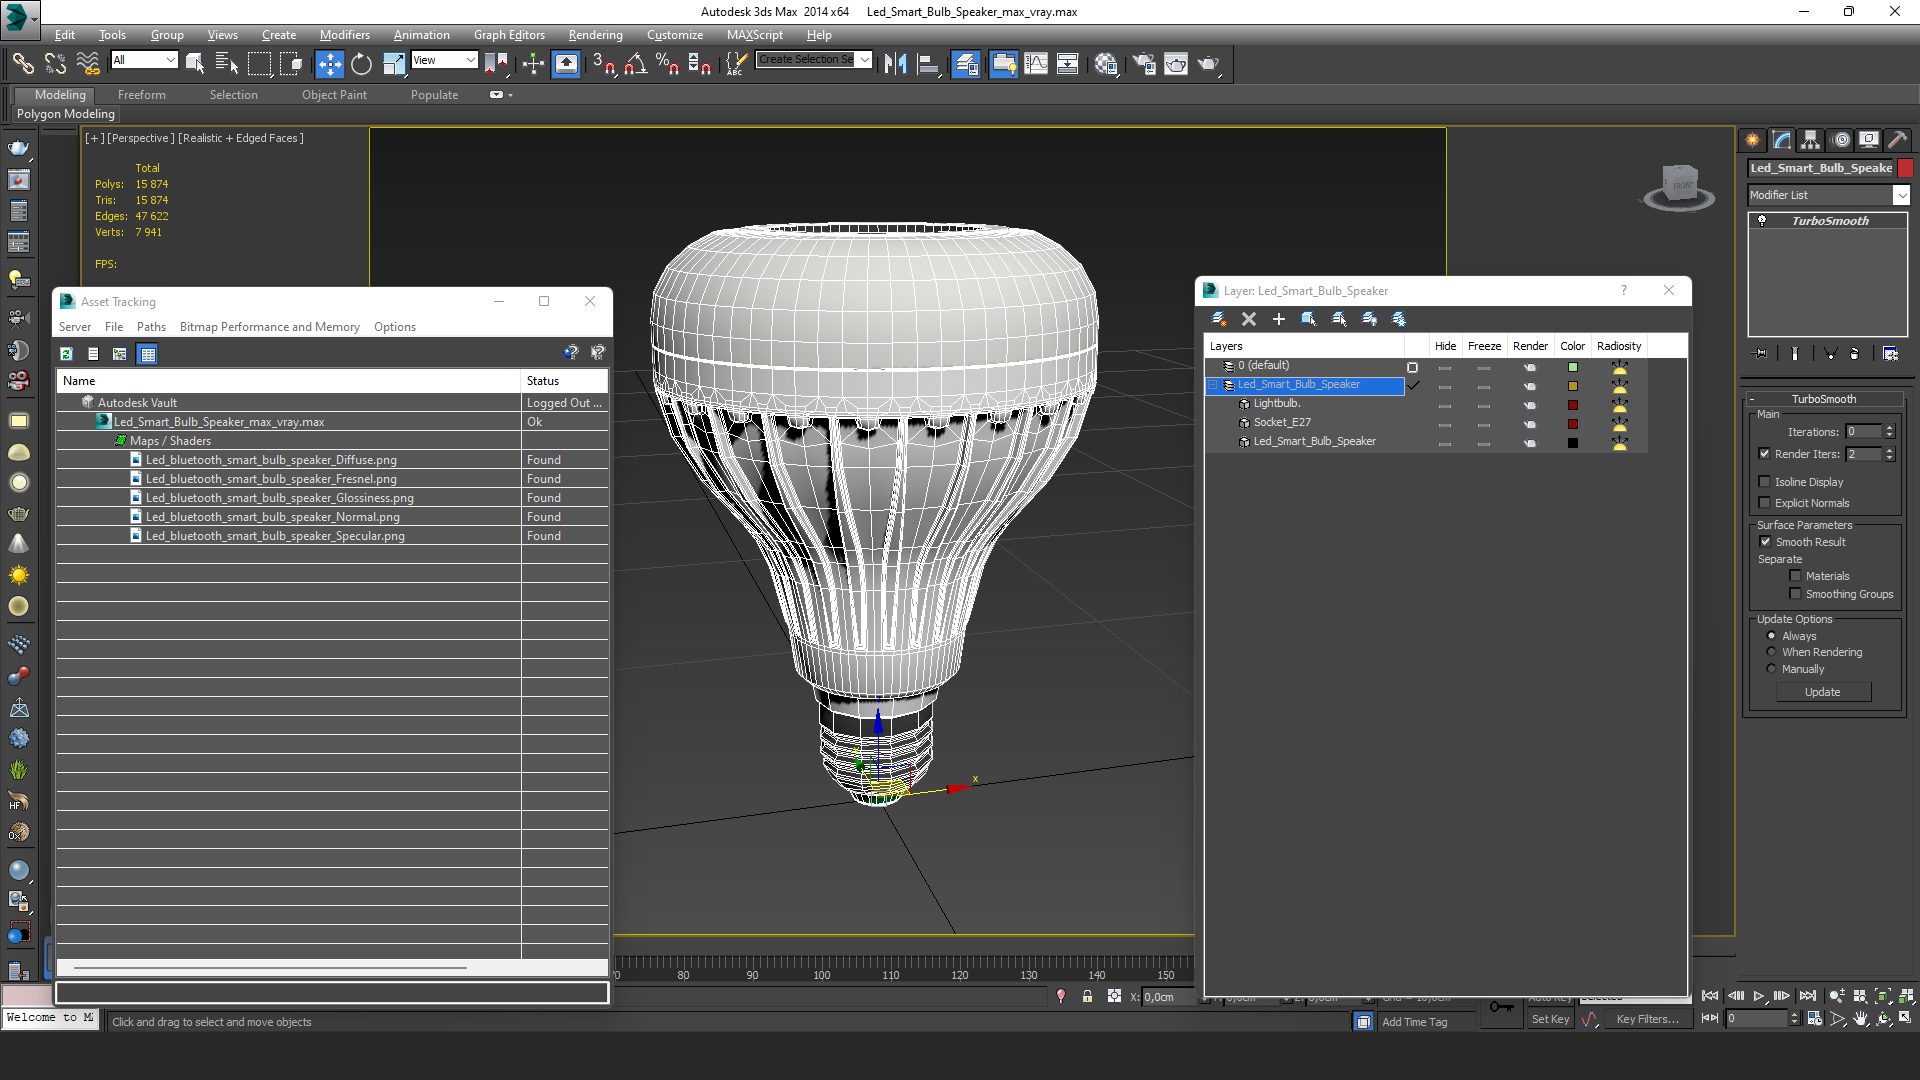Open the Modifiers menu
The height and width of the screenshot is (1080, 1920).
pyautogui.click(x=344, y=35)
